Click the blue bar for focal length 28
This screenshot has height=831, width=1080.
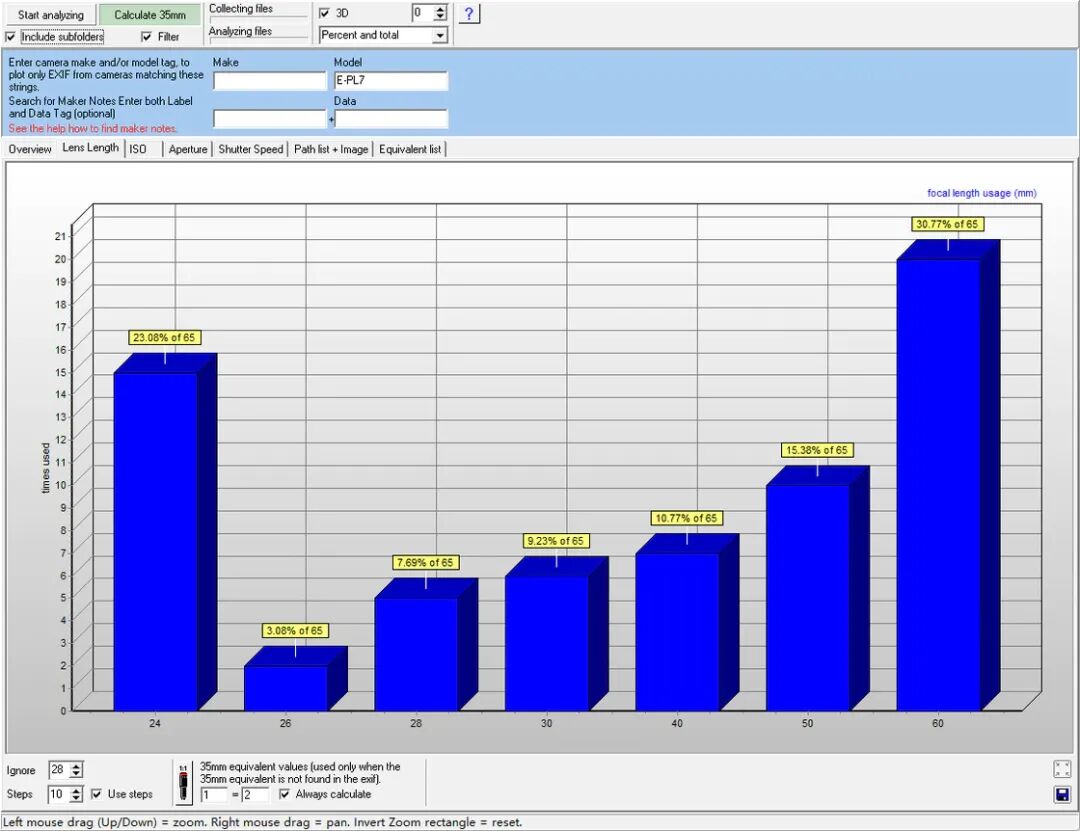tap(416, 654)
